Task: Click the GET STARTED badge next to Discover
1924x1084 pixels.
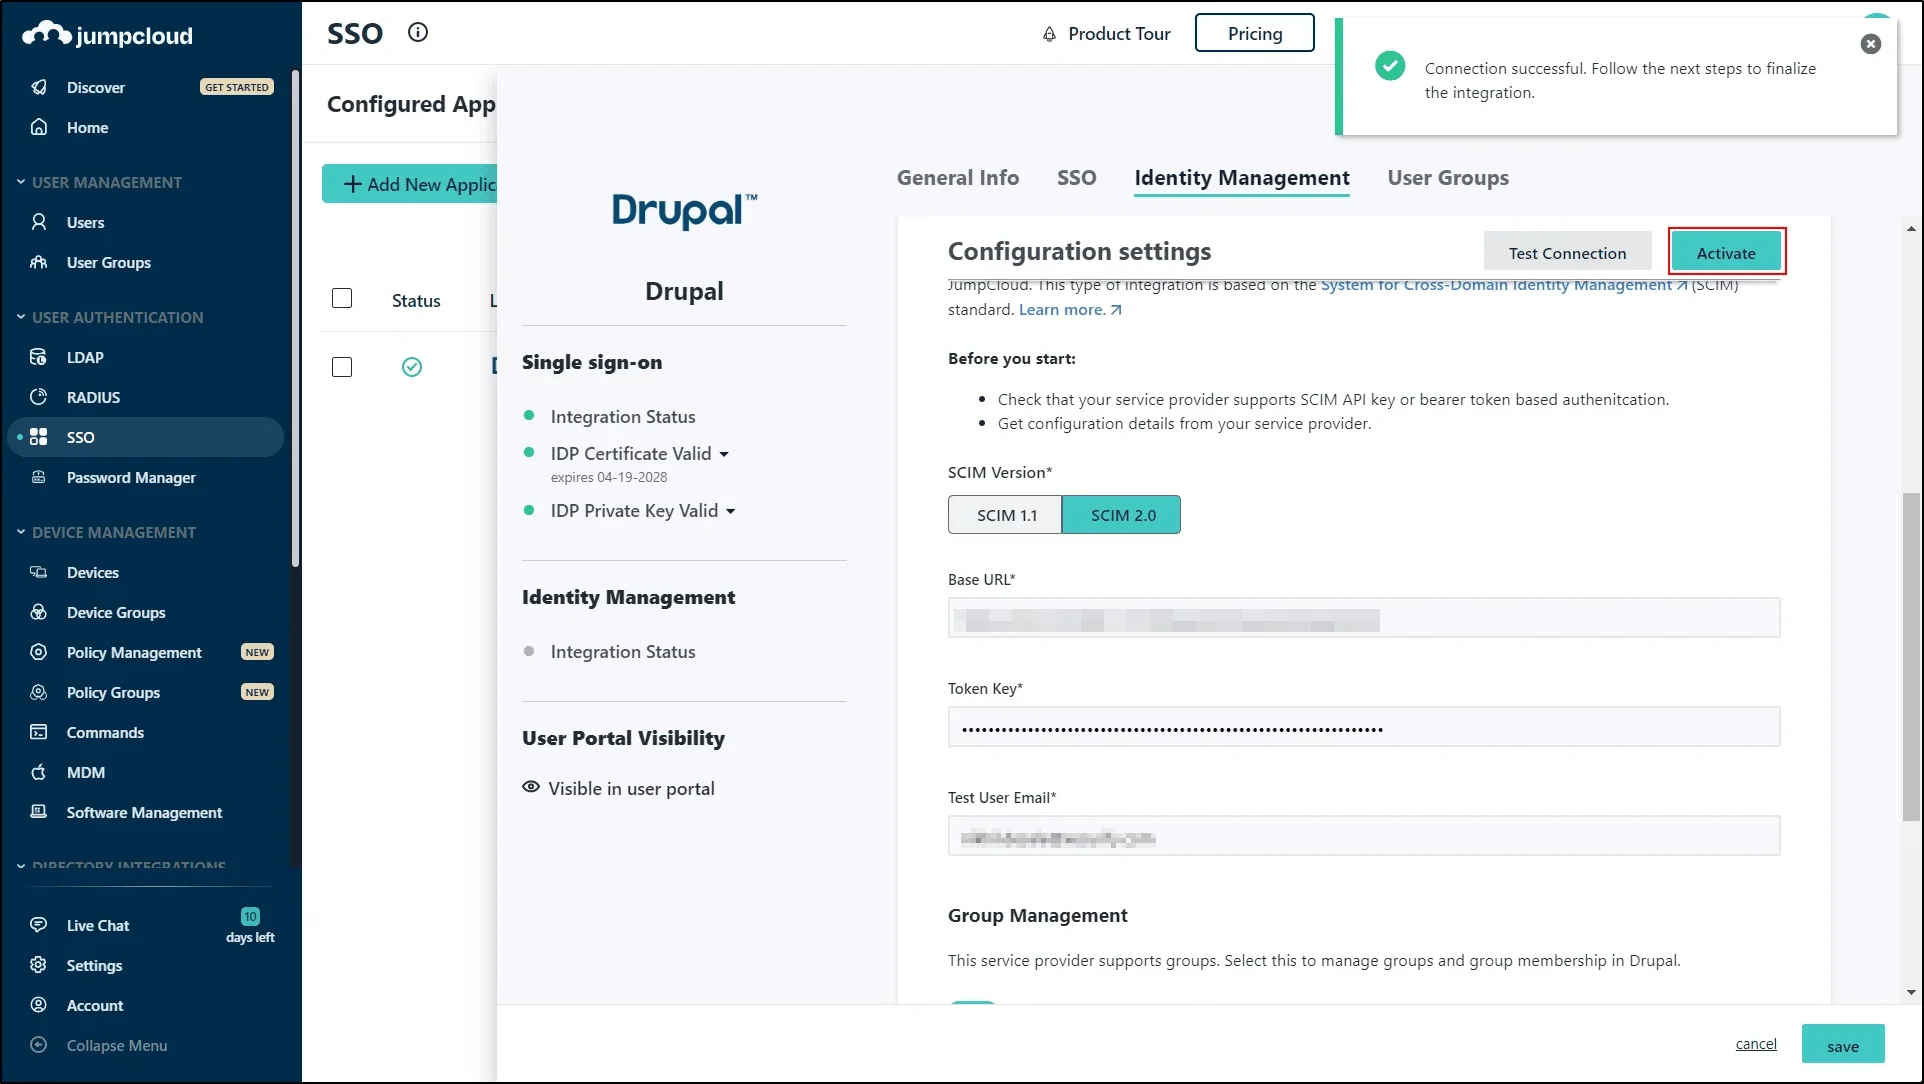Action: (x=237, y=87)
